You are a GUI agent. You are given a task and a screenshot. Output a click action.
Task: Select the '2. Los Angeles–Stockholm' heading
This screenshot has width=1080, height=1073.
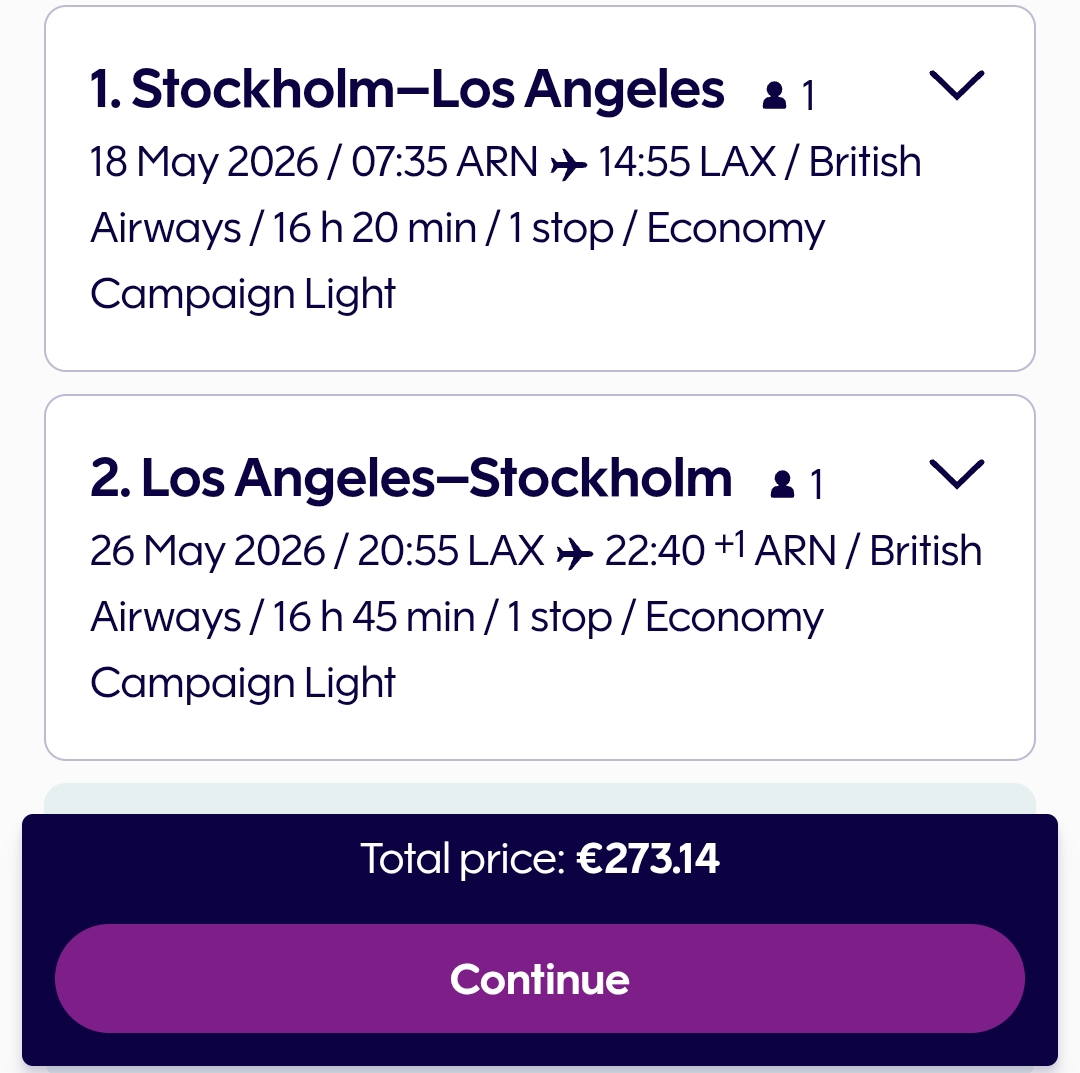click(411, 478)
